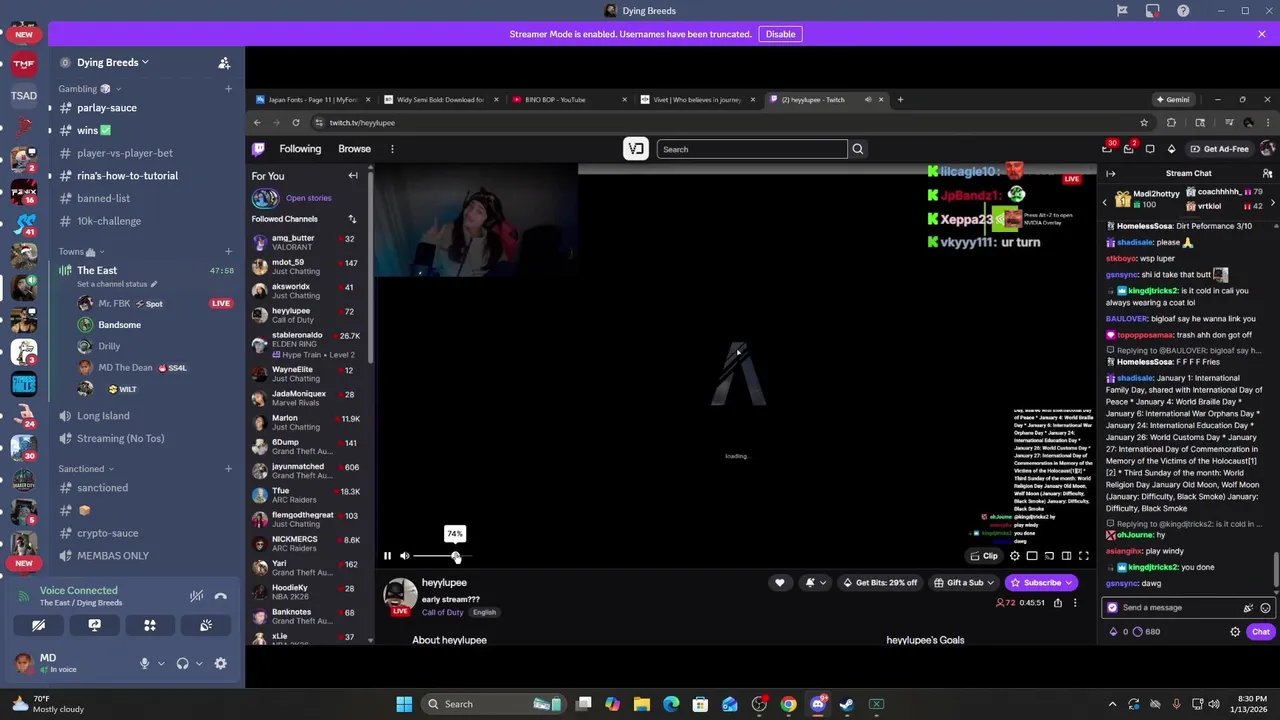Screen dimensions: 1280x720
Task: Open Discord help question mark
Action: point(1184,11)
